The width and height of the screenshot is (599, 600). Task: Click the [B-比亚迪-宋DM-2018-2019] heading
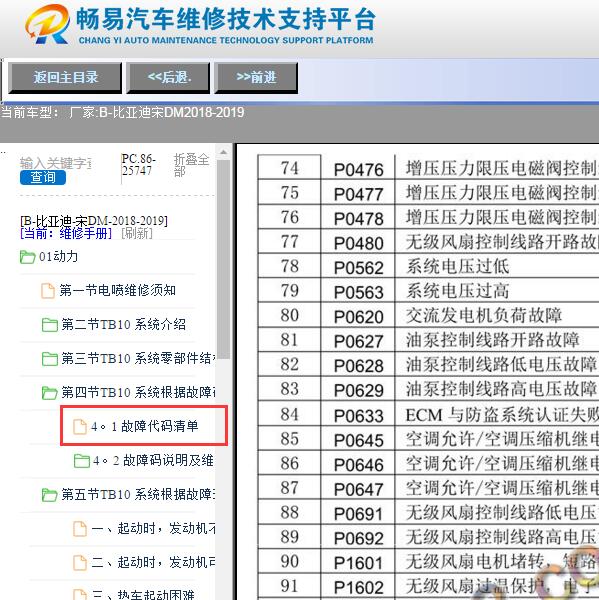(x=94, y=221)
